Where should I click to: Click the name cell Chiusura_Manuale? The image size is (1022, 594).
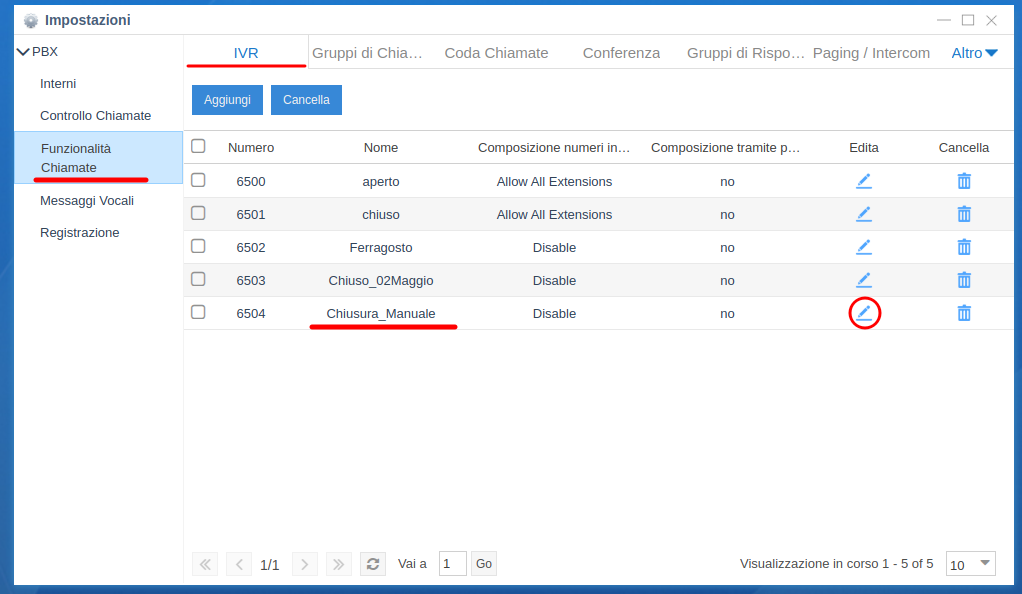[381, 314]
